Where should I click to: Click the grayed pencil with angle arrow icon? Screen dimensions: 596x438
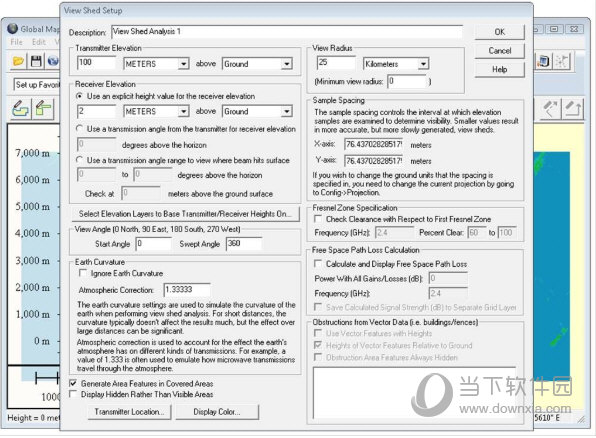550,110
